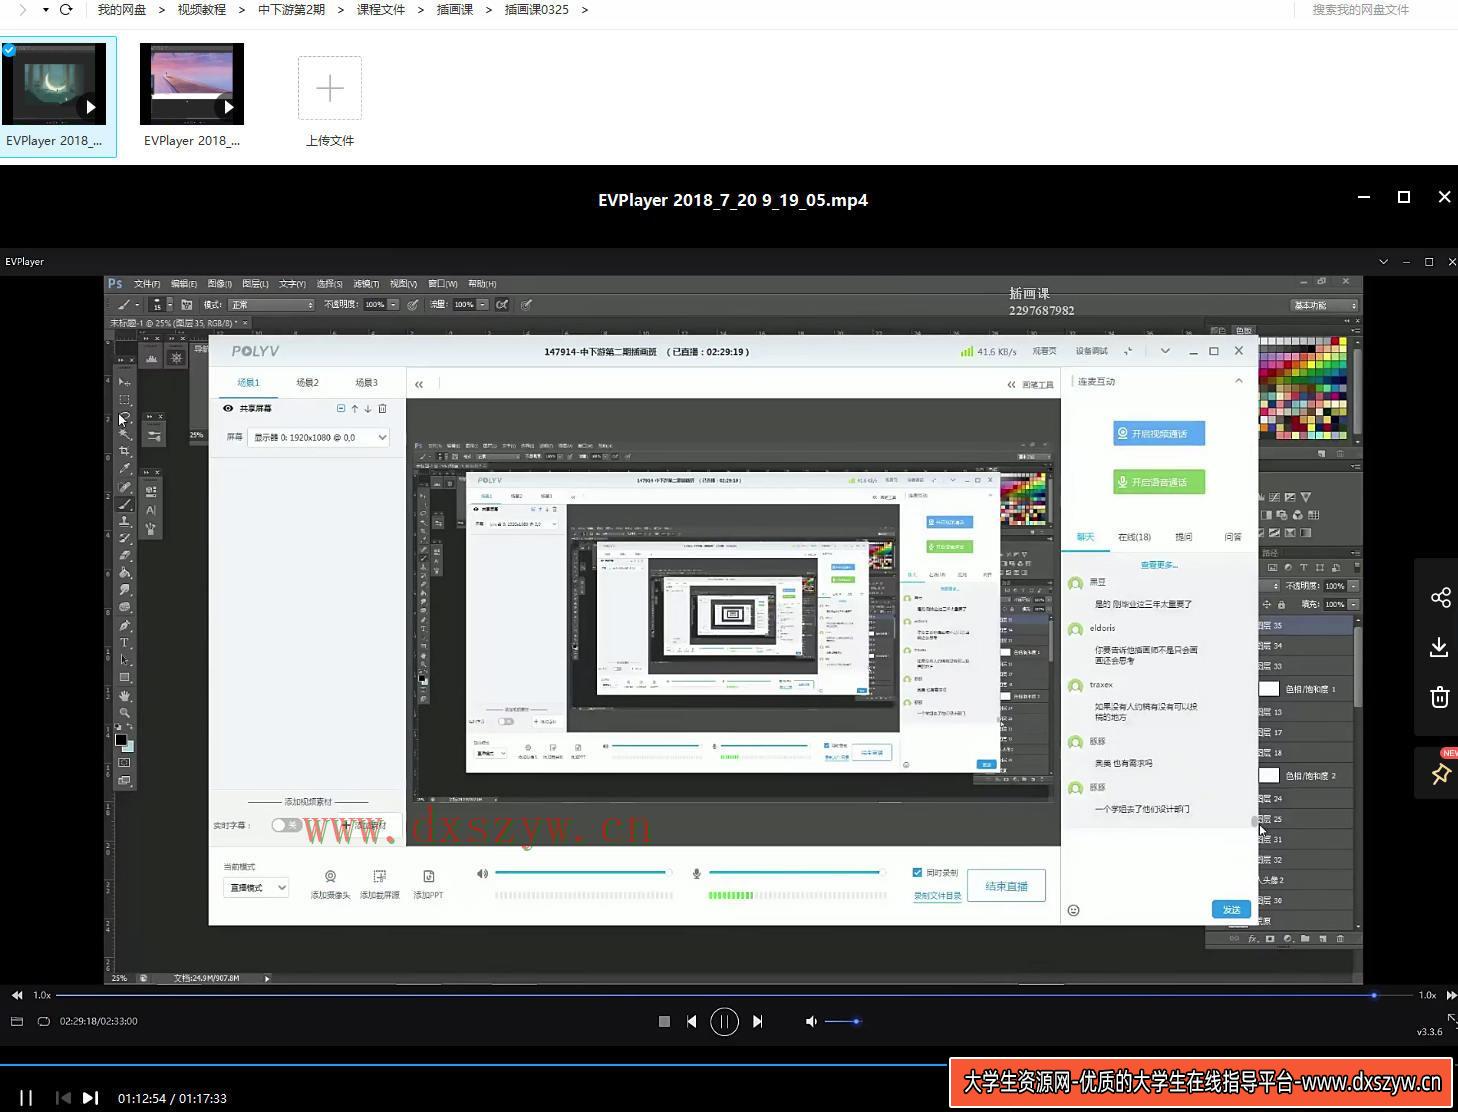This screenshot has height=1112, width=1458.
Task: Click the search my netdisk files field
Action: (1360, 9)
